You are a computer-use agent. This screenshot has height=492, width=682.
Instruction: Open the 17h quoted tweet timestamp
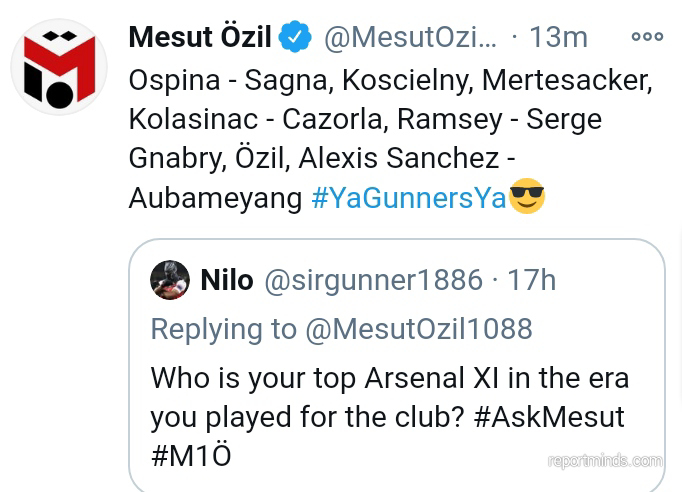click(x=531, y=280)
